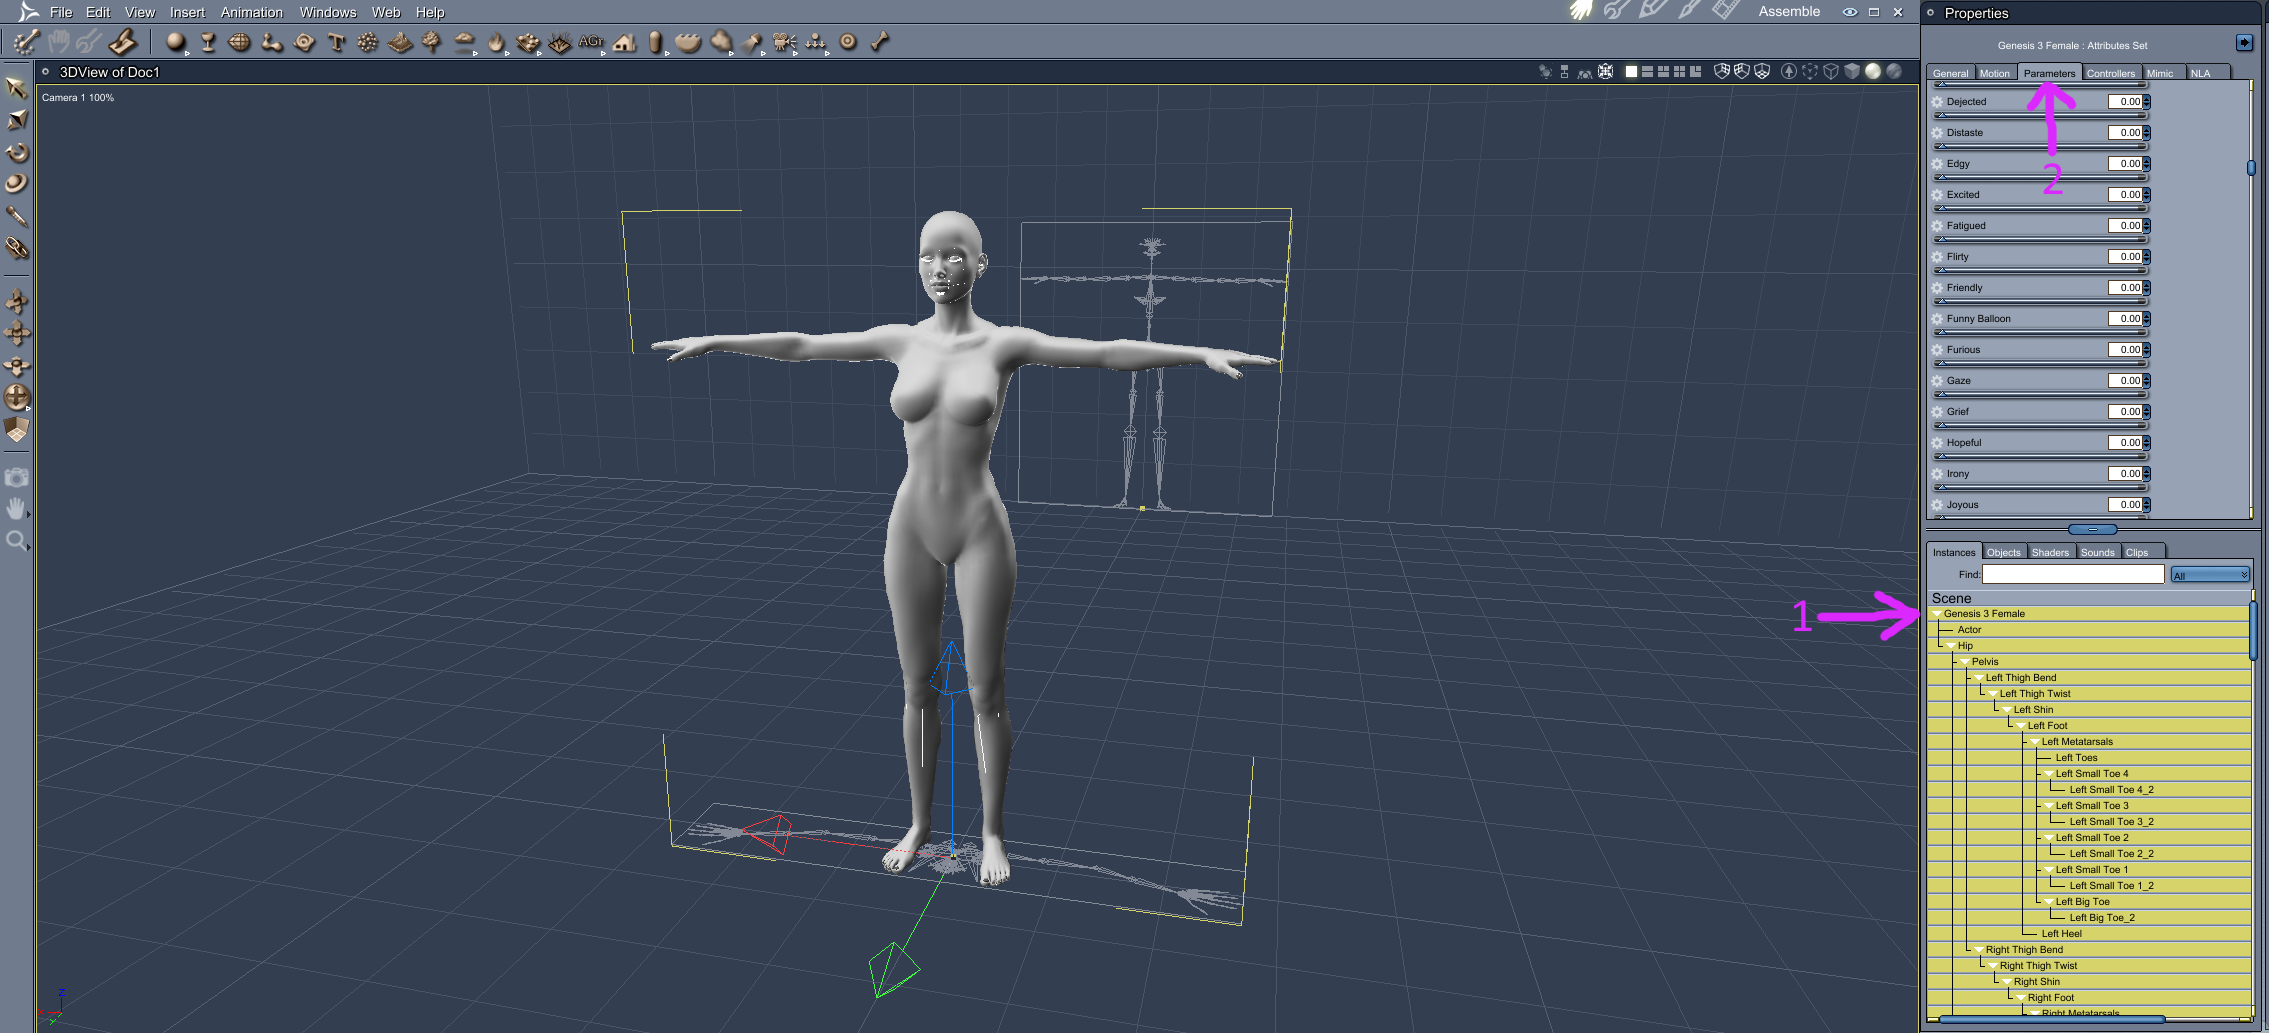Insert a bone from the toolbar
This screenshot has height=1033, width=2269.
point(880,42)
